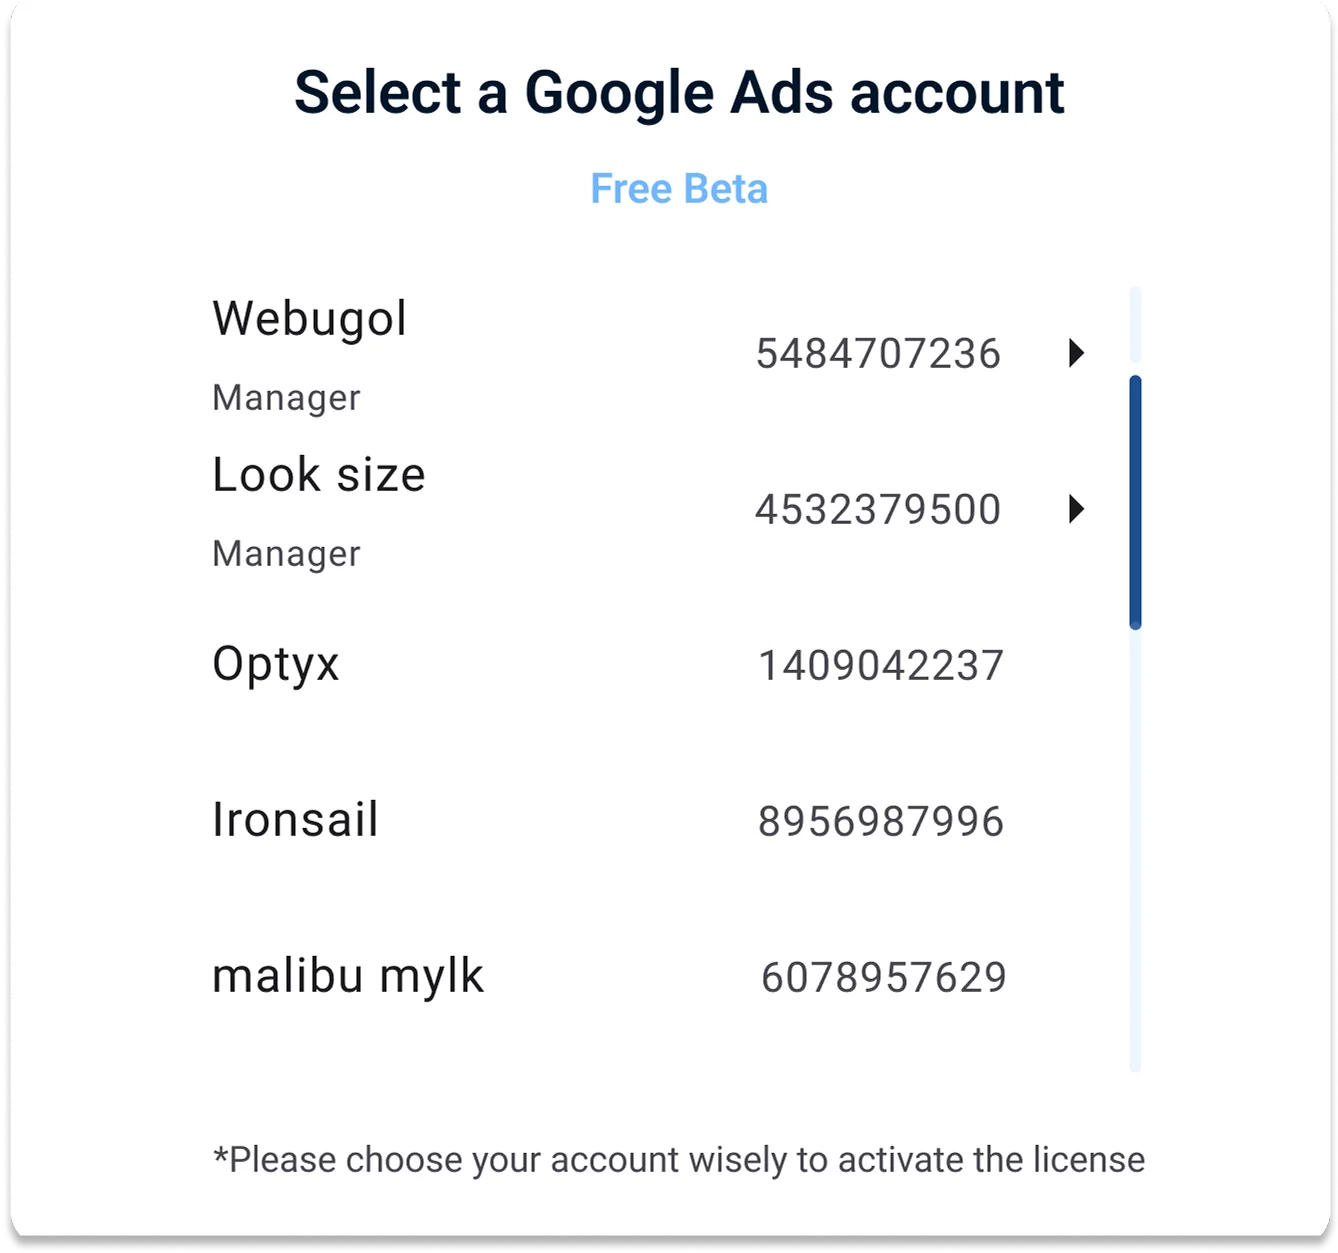This screenshot has height=1253, width=1338.
Task: Select the Look size account name
Action: (319, 475)
